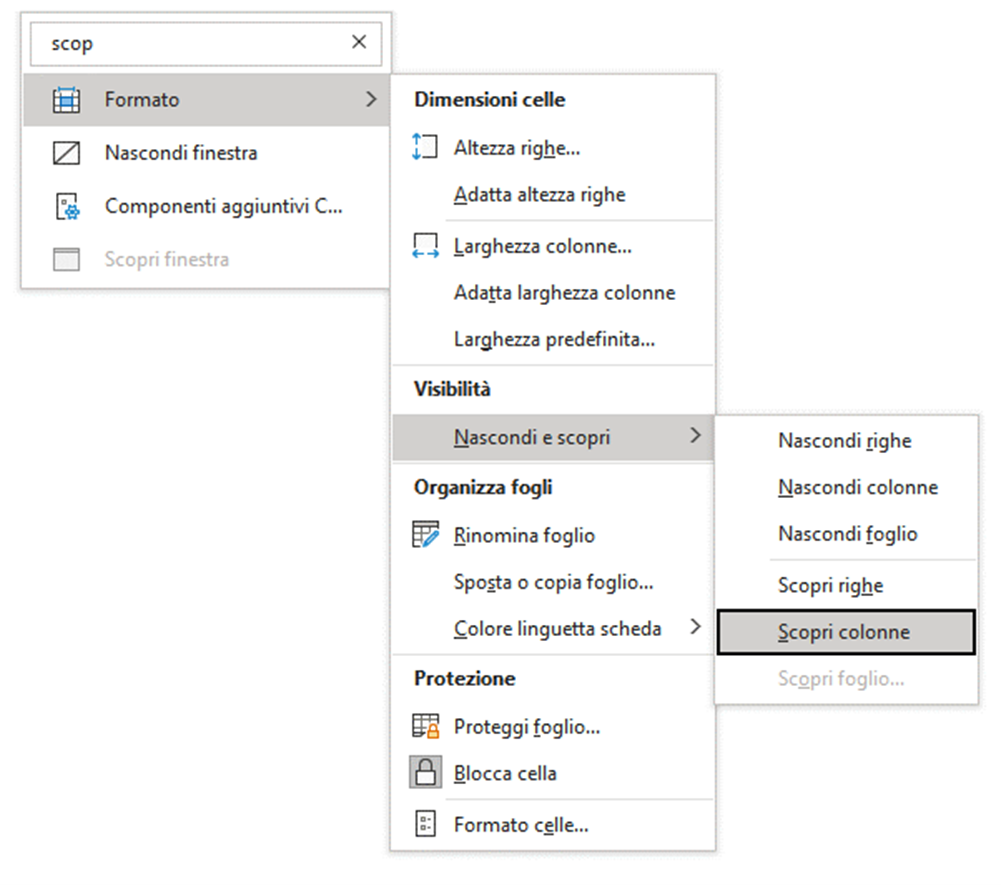The image size is (1001, 885).
Task: Clear the search box with X
Action: (x=359, y=42)
